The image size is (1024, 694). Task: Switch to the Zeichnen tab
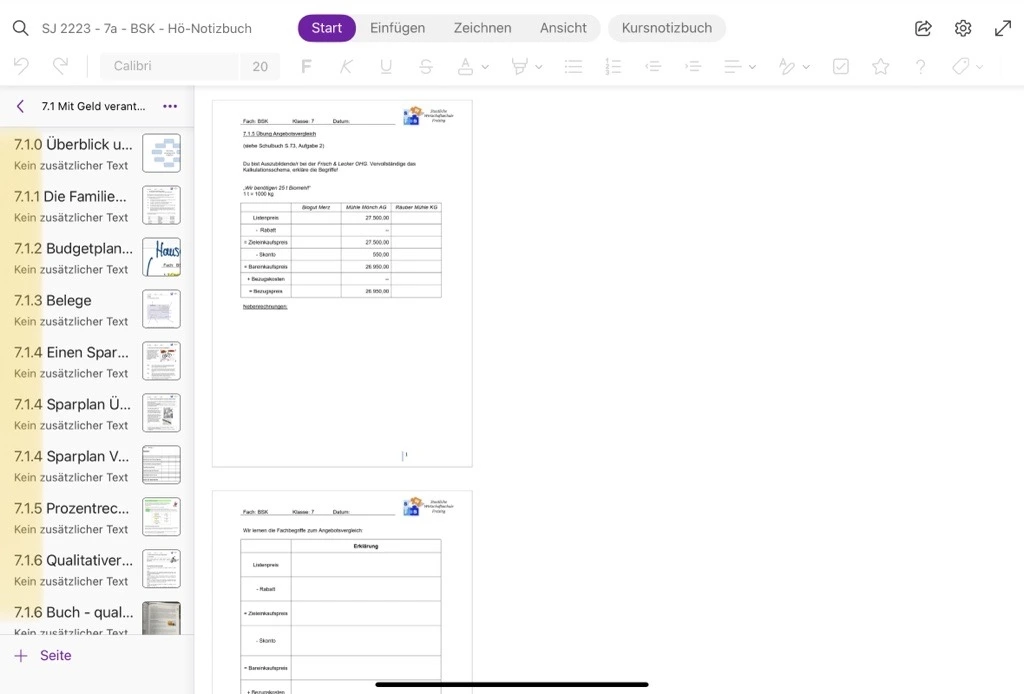pyautogui.click(x=482, y=28)
